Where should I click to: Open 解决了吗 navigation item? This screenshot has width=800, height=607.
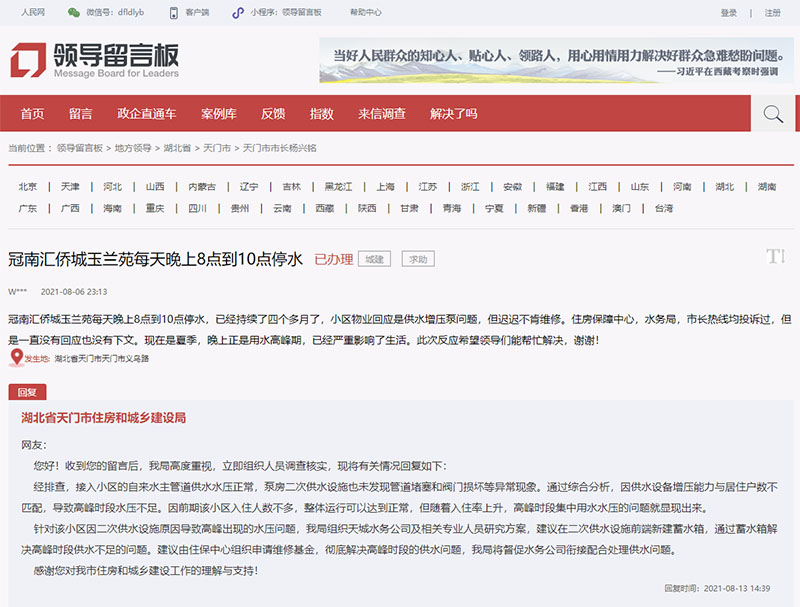tap(453, 114)
